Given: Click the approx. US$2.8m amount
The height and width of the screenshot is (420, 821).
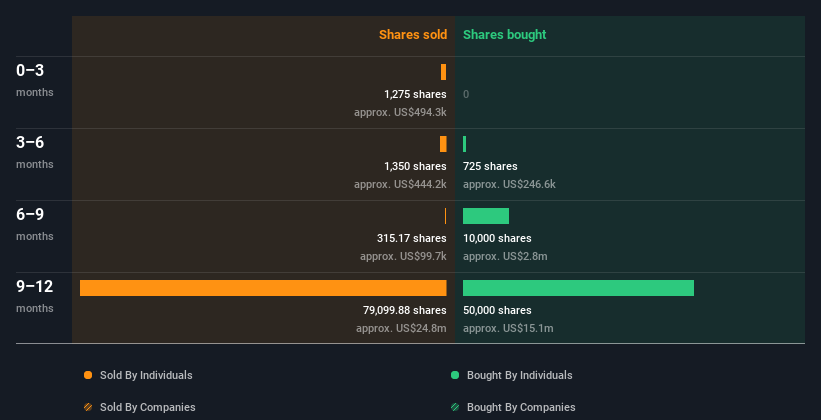Looking at the screenshot, I should tap(505, 256).
